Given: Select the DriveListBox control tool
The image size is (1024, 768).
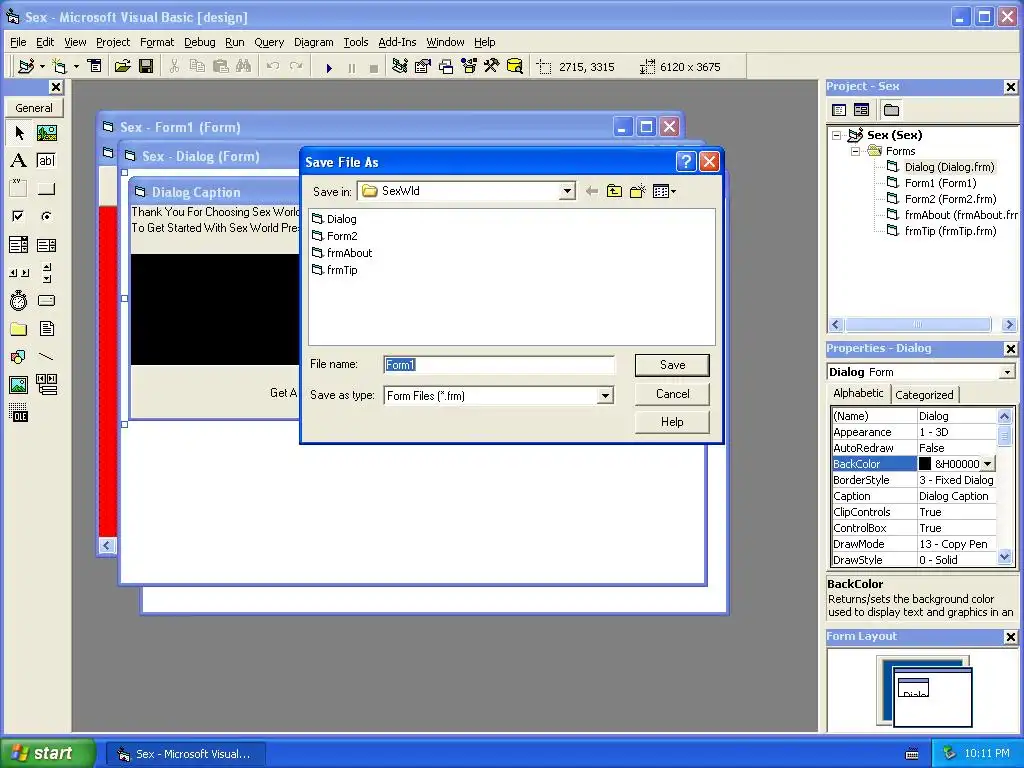Looking at the screenshot, I should [46, 300].
